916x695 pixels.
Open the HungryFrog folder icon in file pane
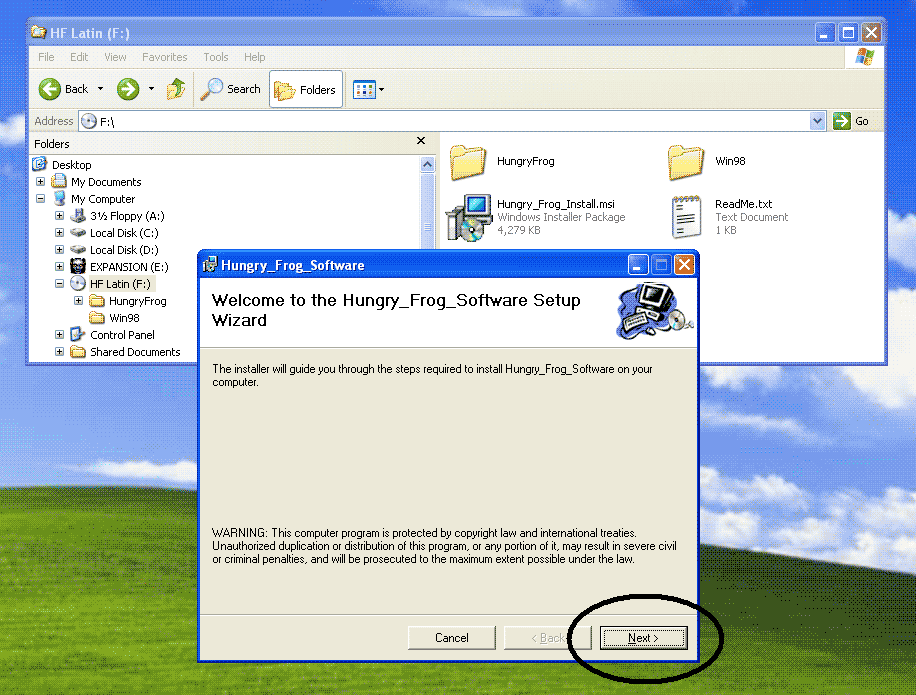pos(467,161)
